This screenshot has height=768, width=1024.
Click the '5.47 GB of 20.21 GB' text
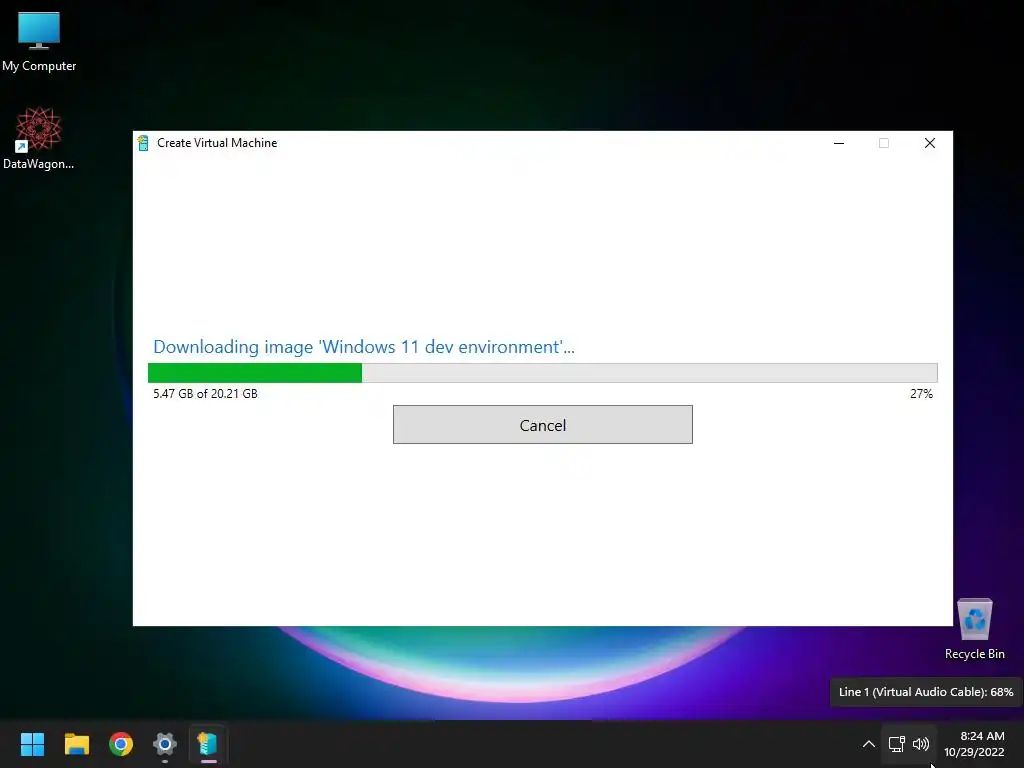[x=205, y=394]
